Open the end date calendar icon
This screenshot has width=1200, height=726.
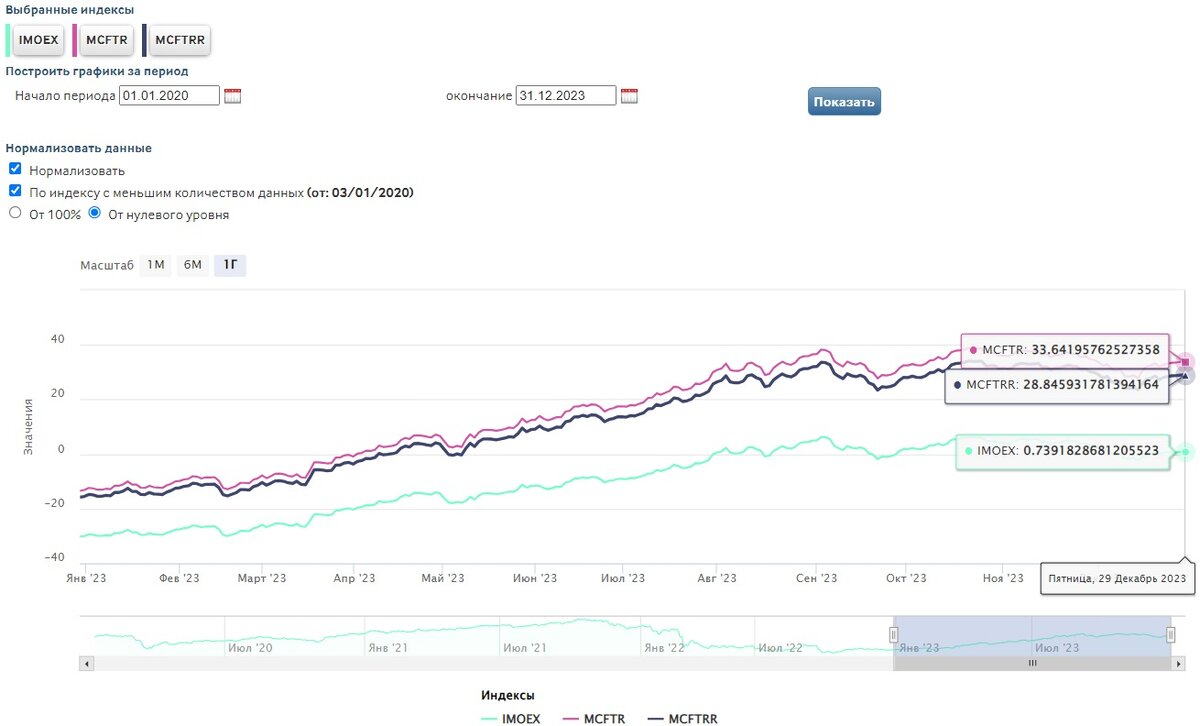(629, 96)
